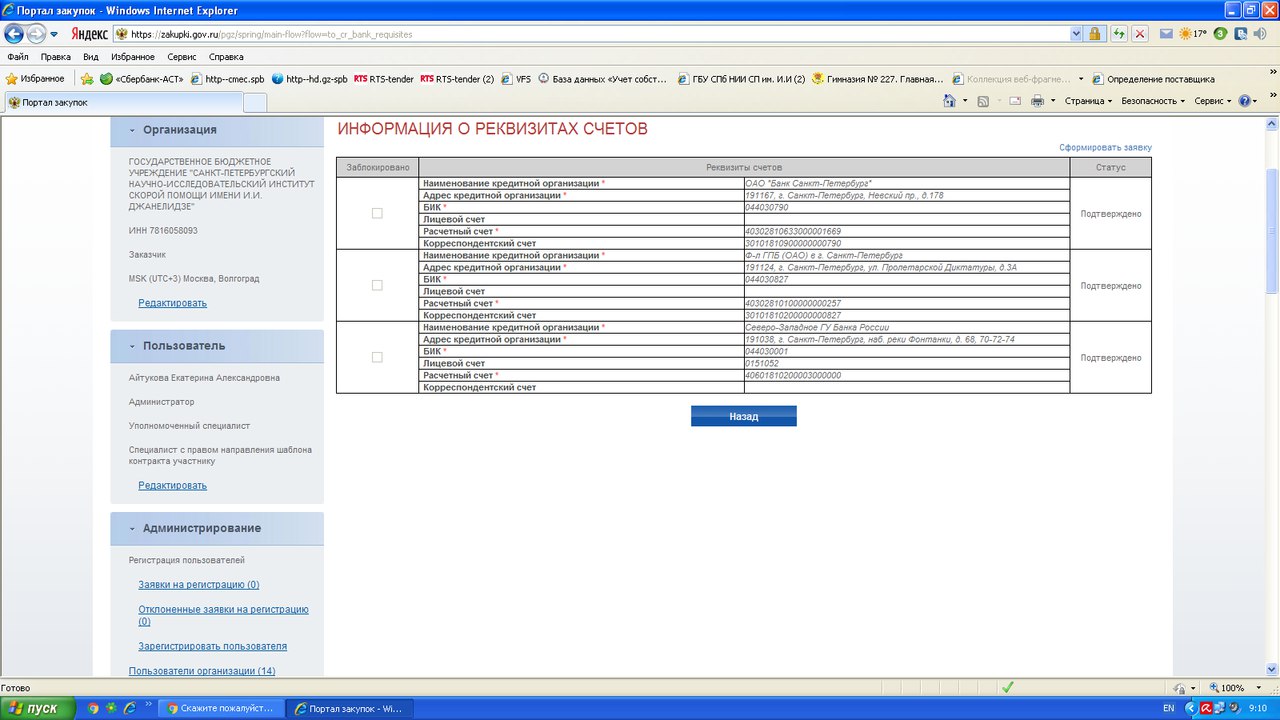Open the VFS bookmark in favorites bar
Screen dimensions: 1280x720
coord(517,78)
